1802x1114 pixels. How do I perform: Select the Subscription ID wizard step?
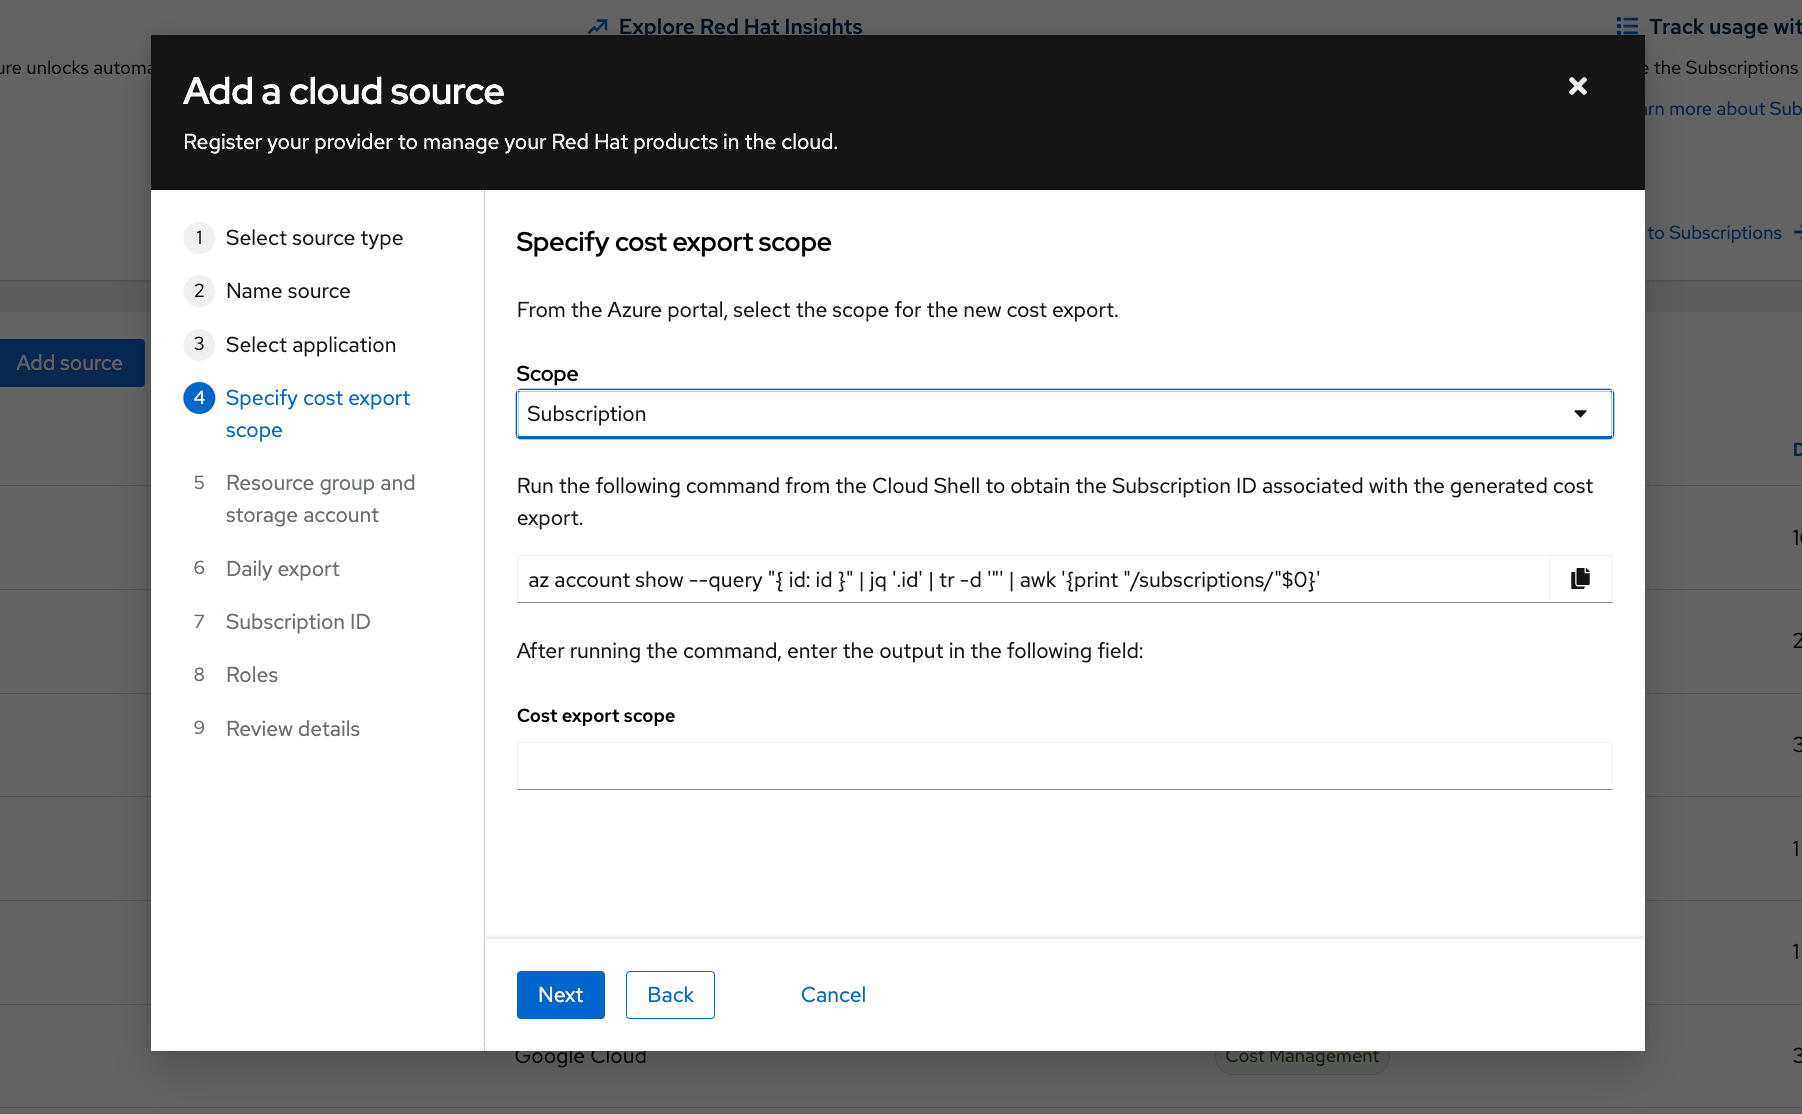[297, 622]
